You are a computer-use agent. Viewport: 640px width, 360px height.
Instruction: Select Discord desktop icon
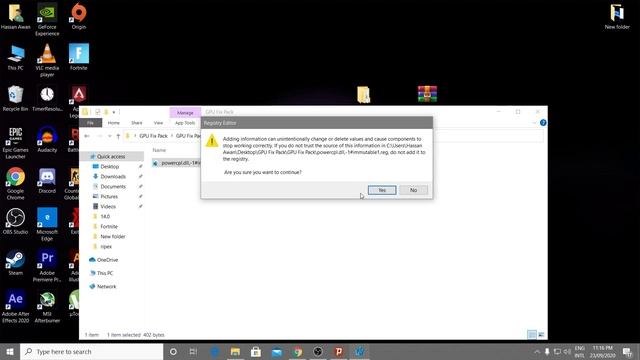tap(47, 180)
